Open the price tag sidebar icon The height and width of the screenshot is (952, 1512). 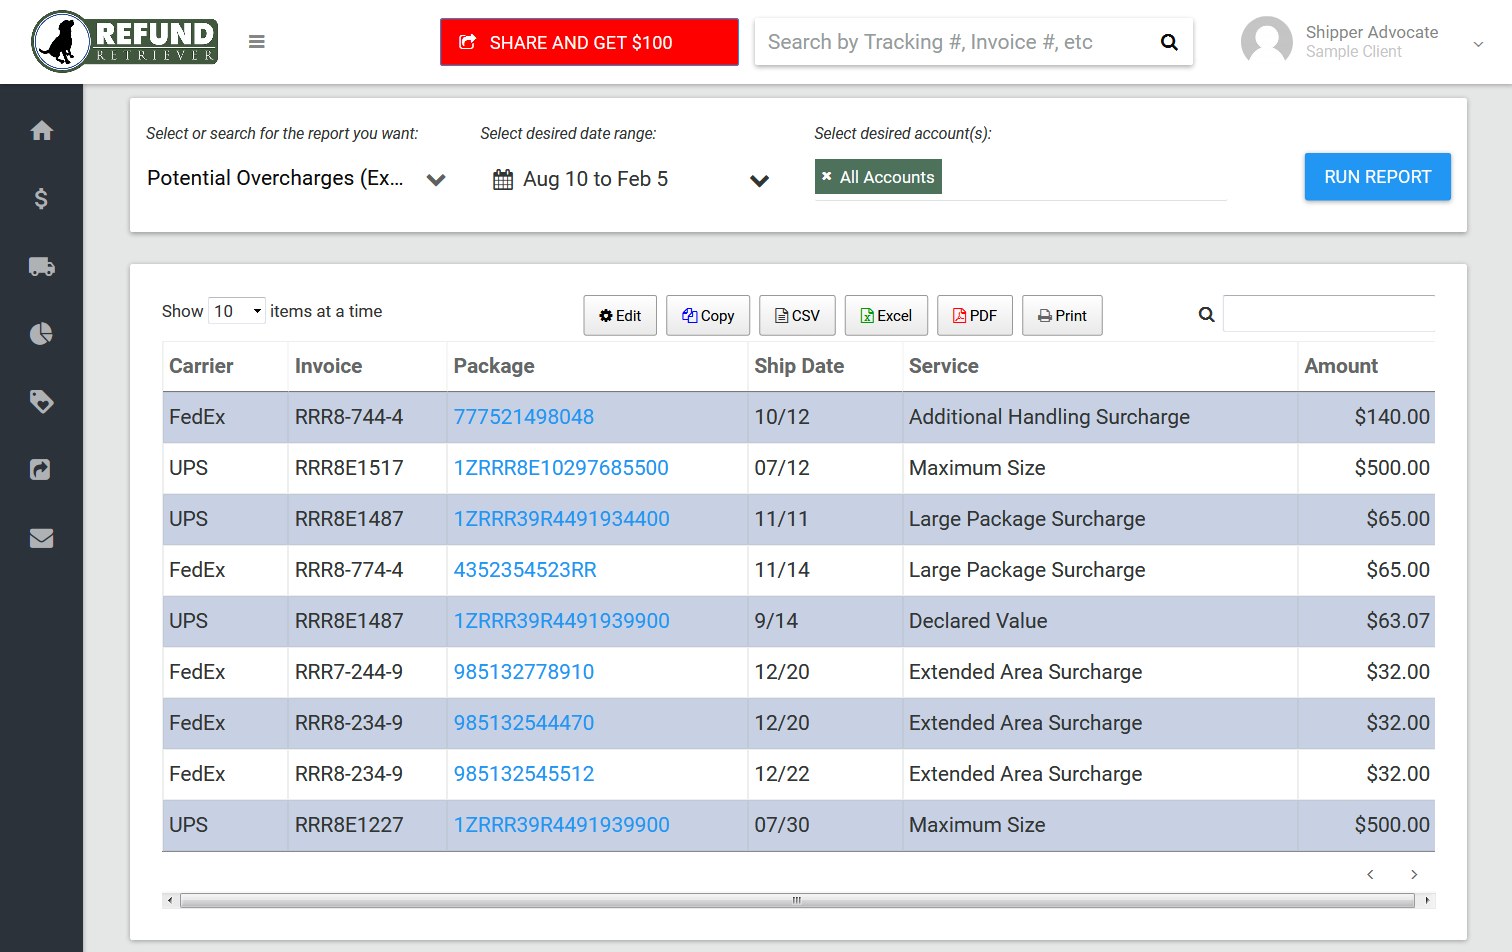coord(41,402)
